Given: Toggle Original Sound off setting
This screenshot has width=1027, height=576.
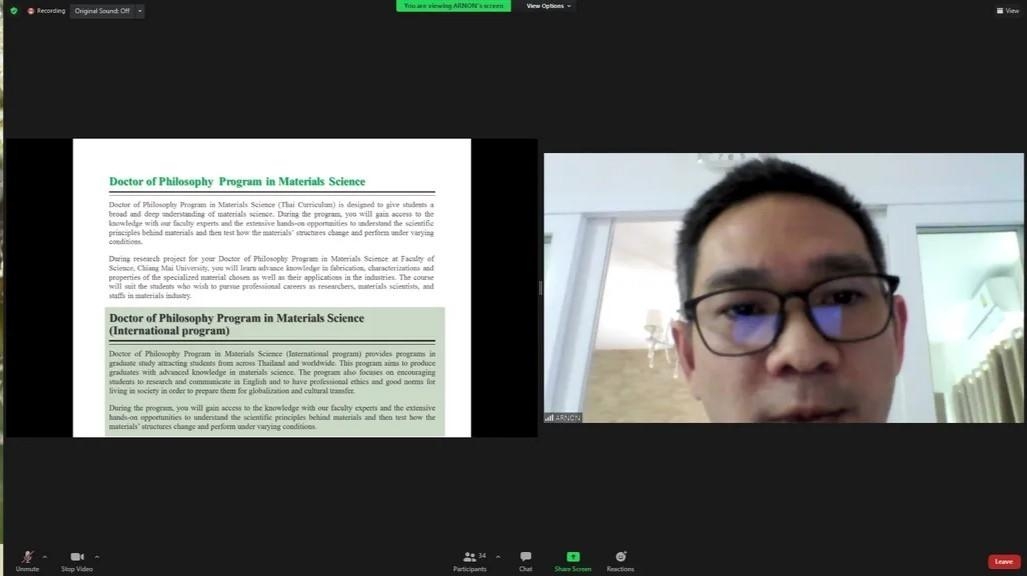Looking at the screenshot, I should (x=102, y=11).
